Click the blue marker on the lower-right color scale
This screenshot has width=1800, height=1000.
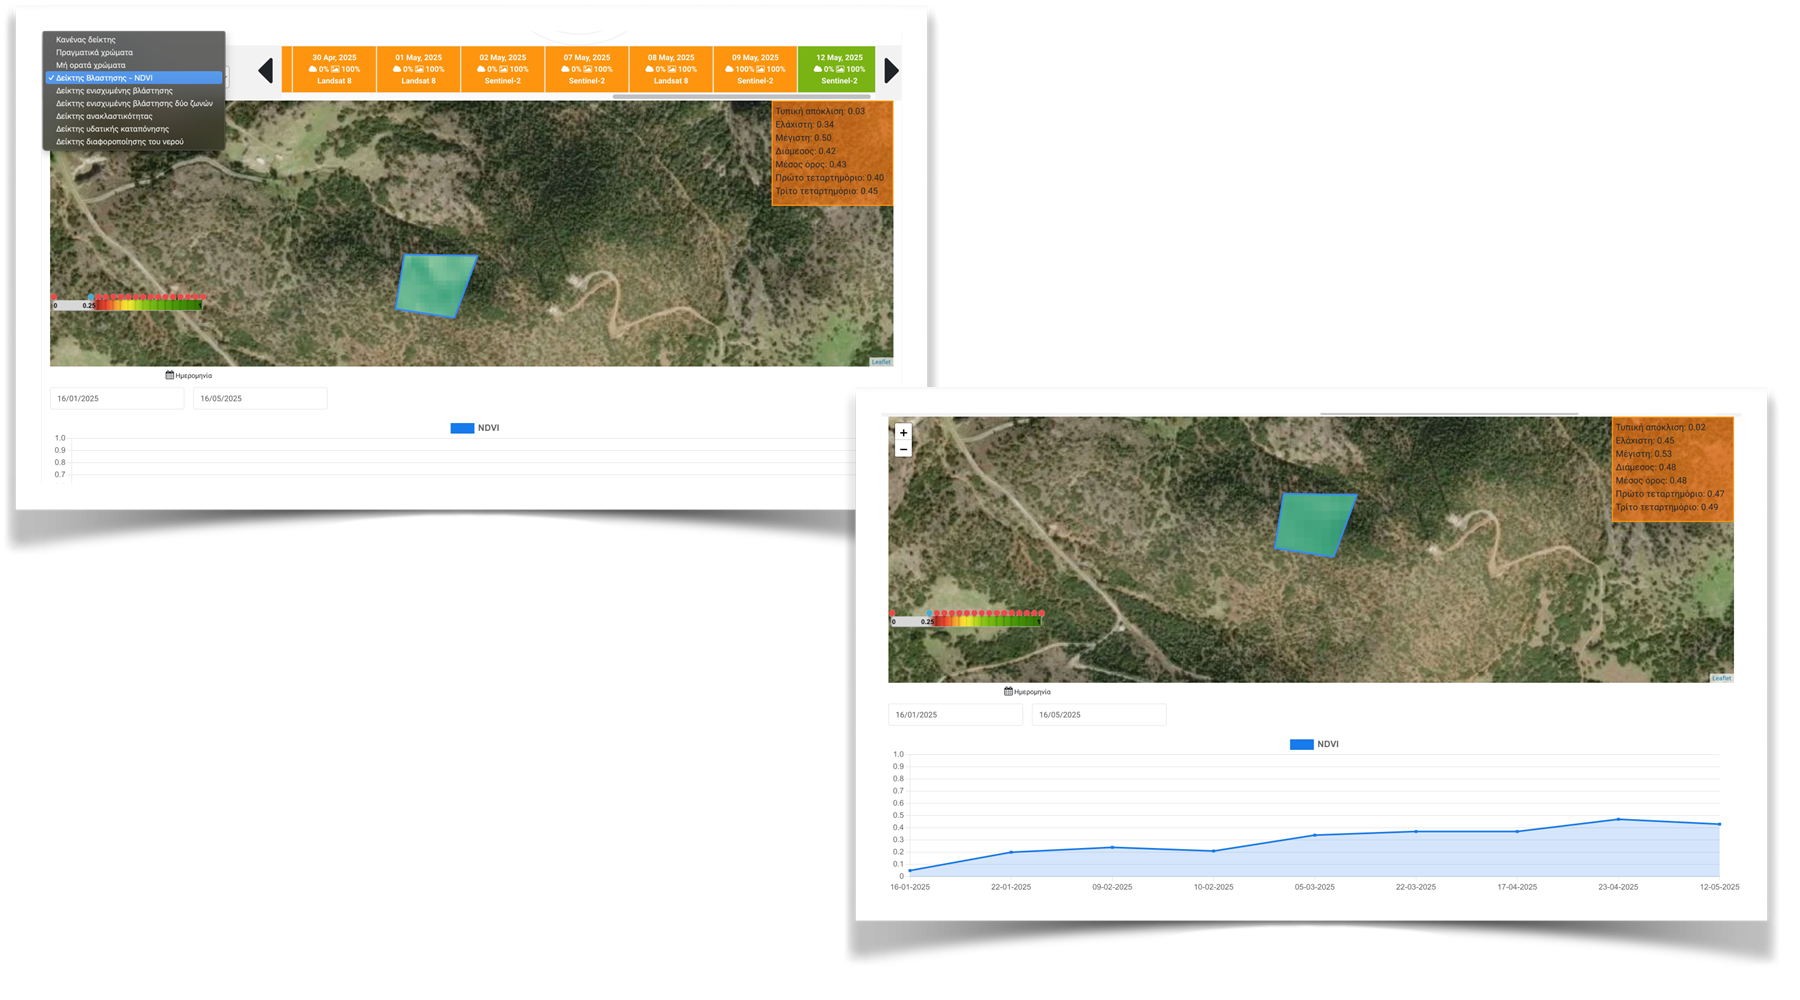[929, 613]
